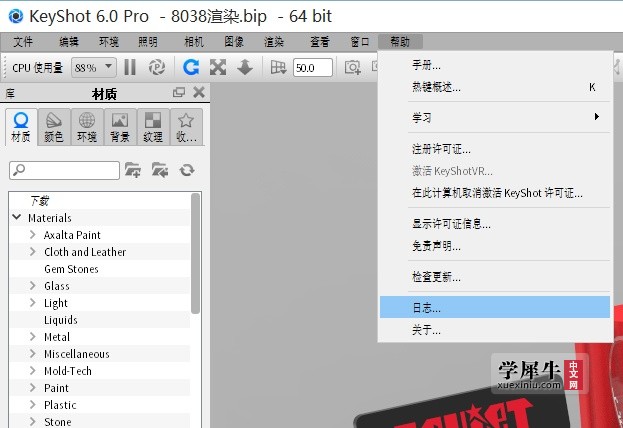Expand the Axalta Paint folder
This screenshot has width=623, height=428.
(x=33, y=234)
